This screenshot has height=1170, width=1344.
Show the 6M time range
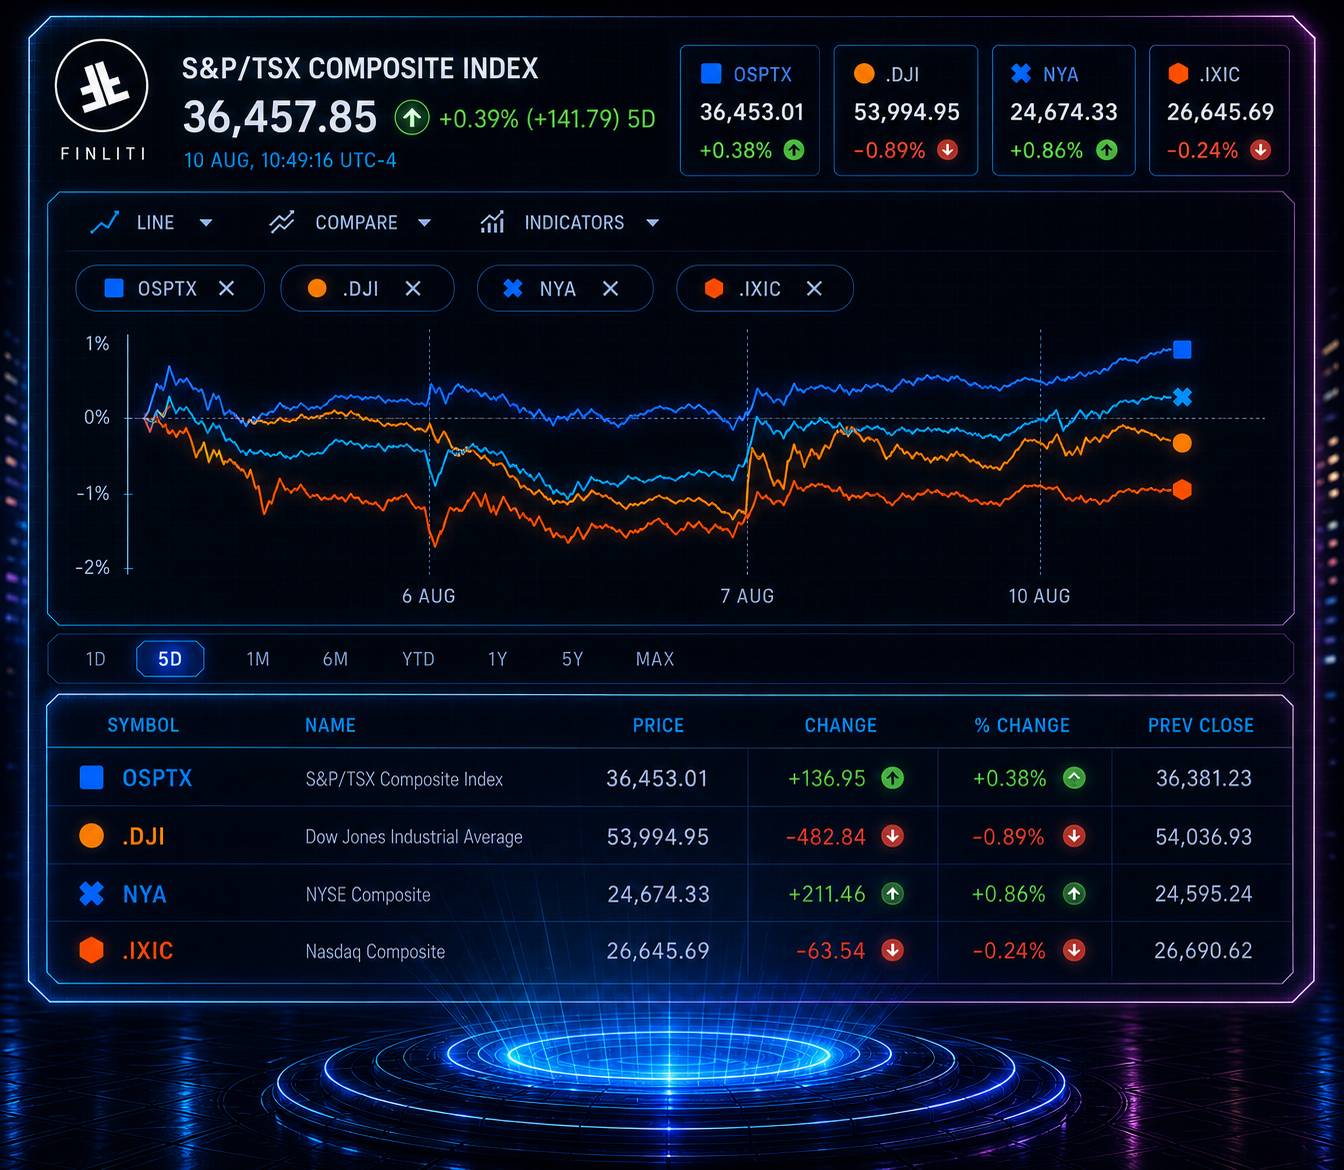[x=335, y=659]
